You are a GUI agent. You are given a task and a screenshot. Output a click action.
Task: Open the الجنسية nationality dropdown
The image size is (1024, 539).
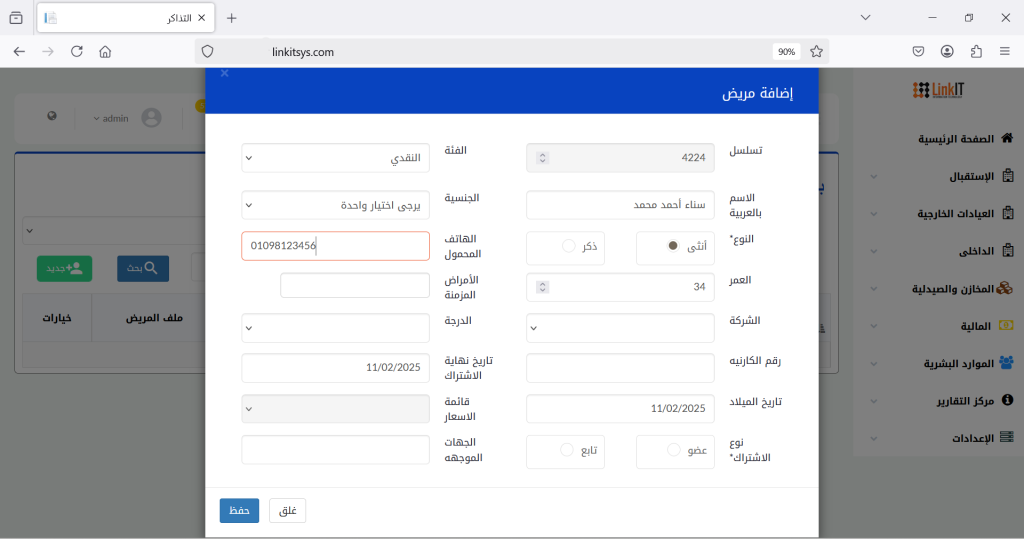(x=335, y=205)
